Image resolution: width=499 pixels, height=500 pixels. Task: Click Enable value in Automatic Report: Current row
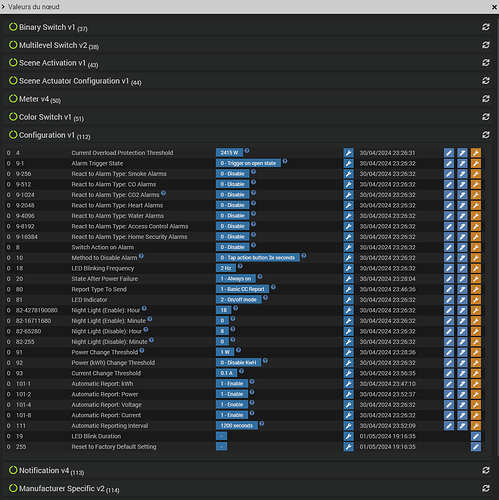[x=232, y=415]
